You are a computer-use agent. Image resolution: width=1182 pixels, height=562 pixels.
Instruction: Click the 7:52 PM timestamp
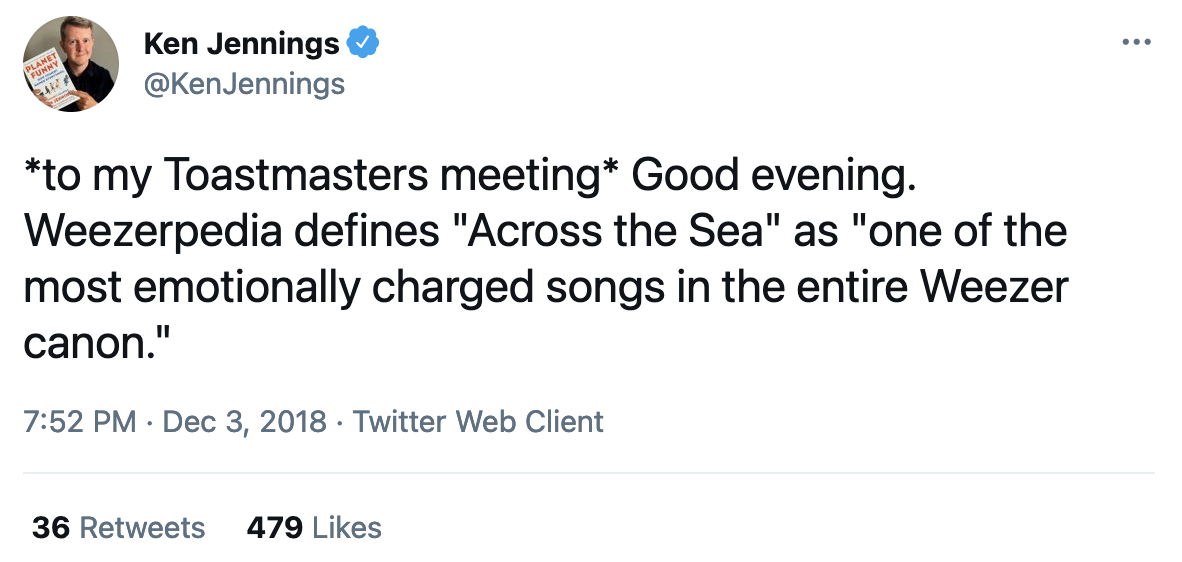tap(79, 421)
